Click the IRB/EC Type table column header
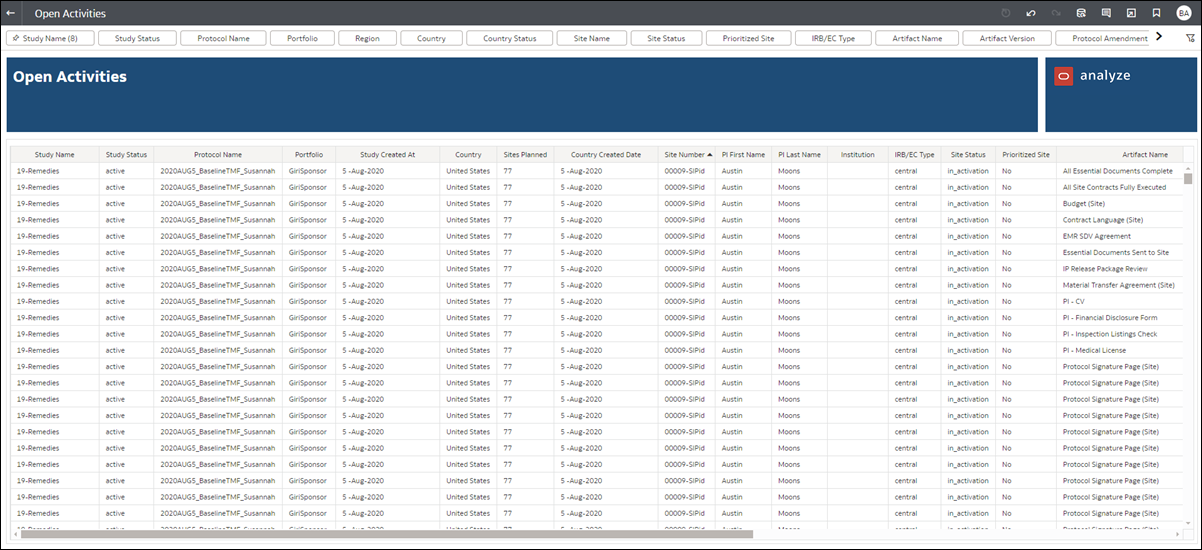The height and width of the screenshot is (550, 1202). coord(915,155)
